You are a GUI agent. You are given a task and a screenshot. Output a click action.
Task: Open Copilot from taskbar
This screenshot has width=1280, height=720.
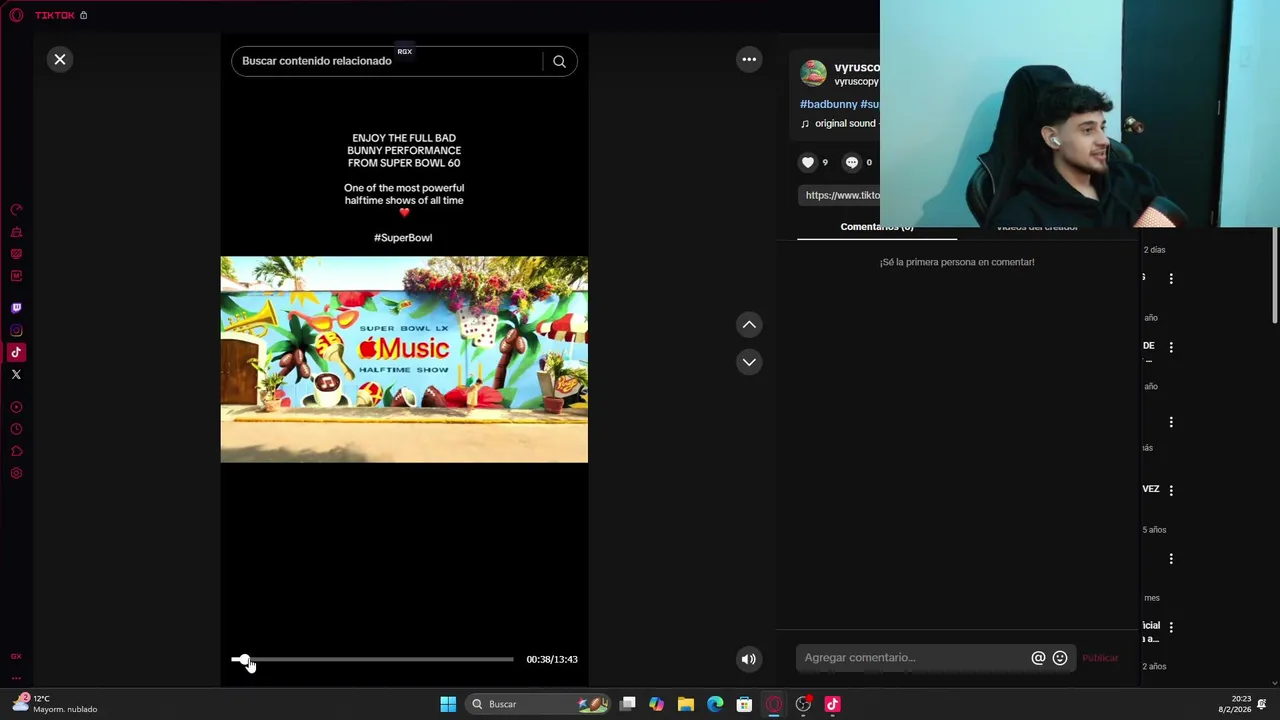(656, 704)
